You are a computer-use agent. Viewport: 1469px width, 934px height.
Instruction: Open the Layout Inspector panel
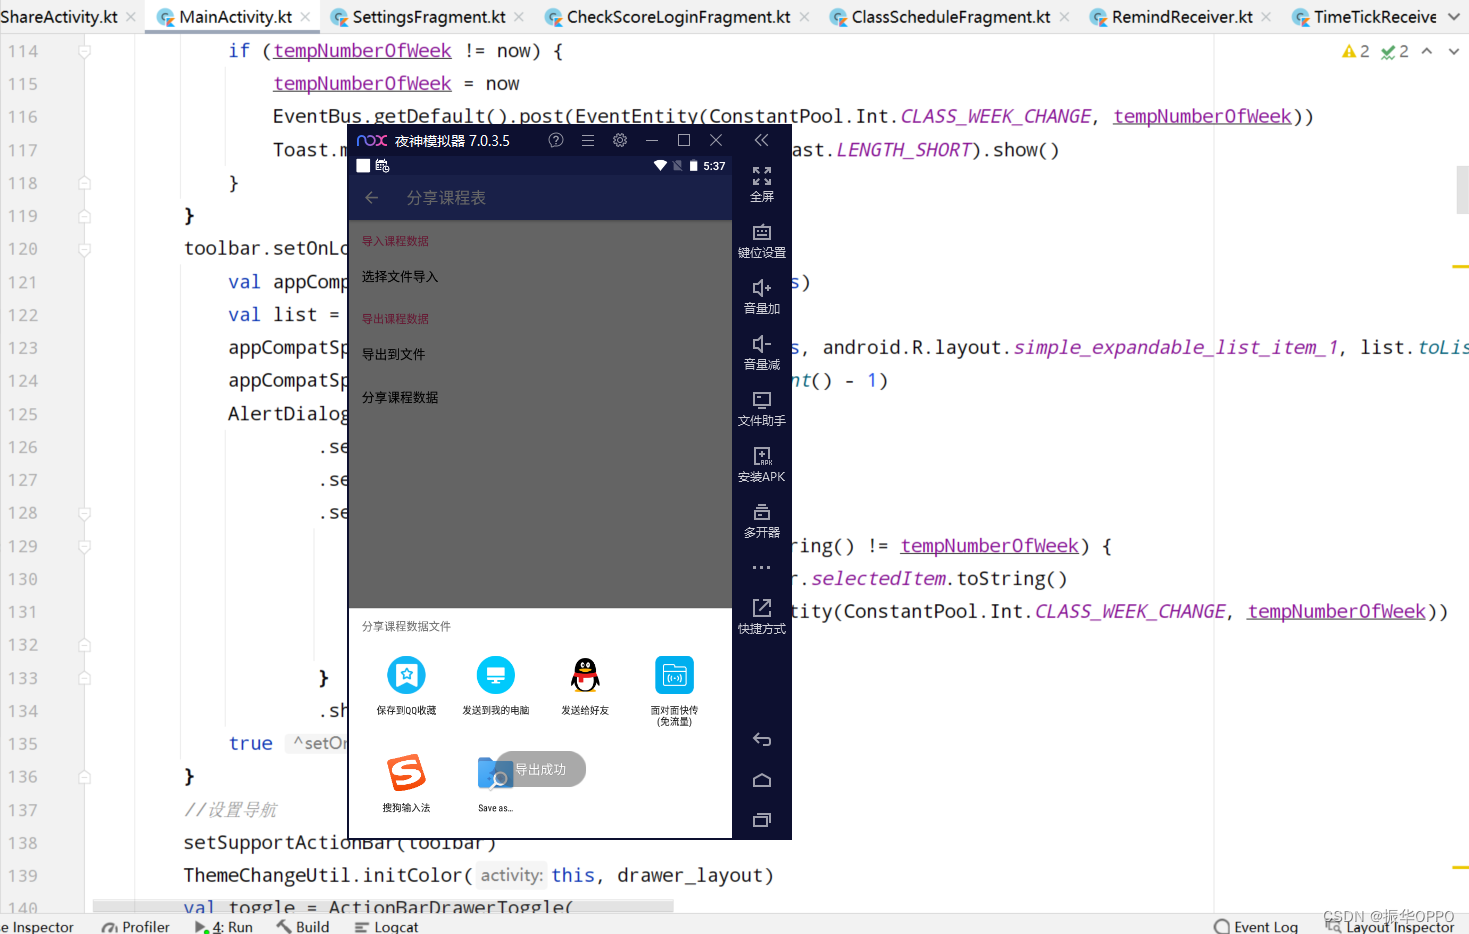1390,926
